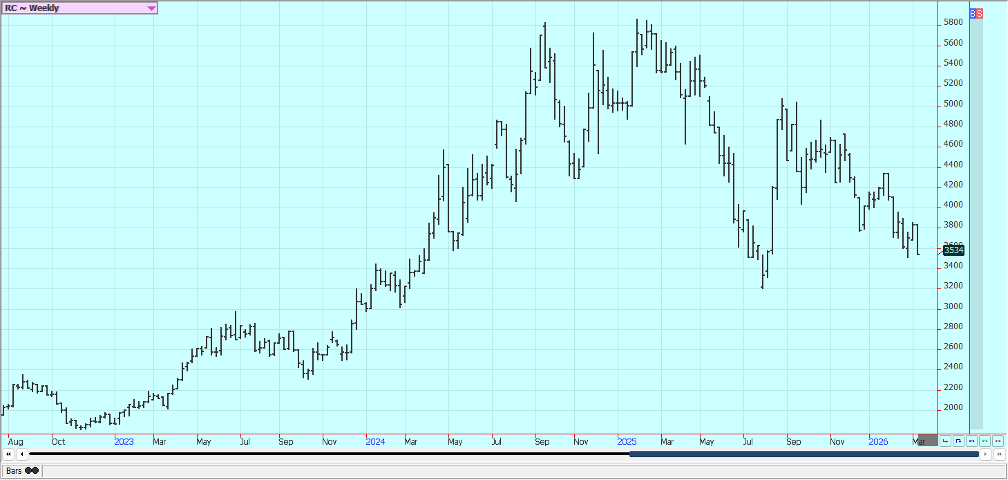This screenshot has height=480, width=1008.
Task: Click the red dash icon at bottom right
Action: (997, 440)
